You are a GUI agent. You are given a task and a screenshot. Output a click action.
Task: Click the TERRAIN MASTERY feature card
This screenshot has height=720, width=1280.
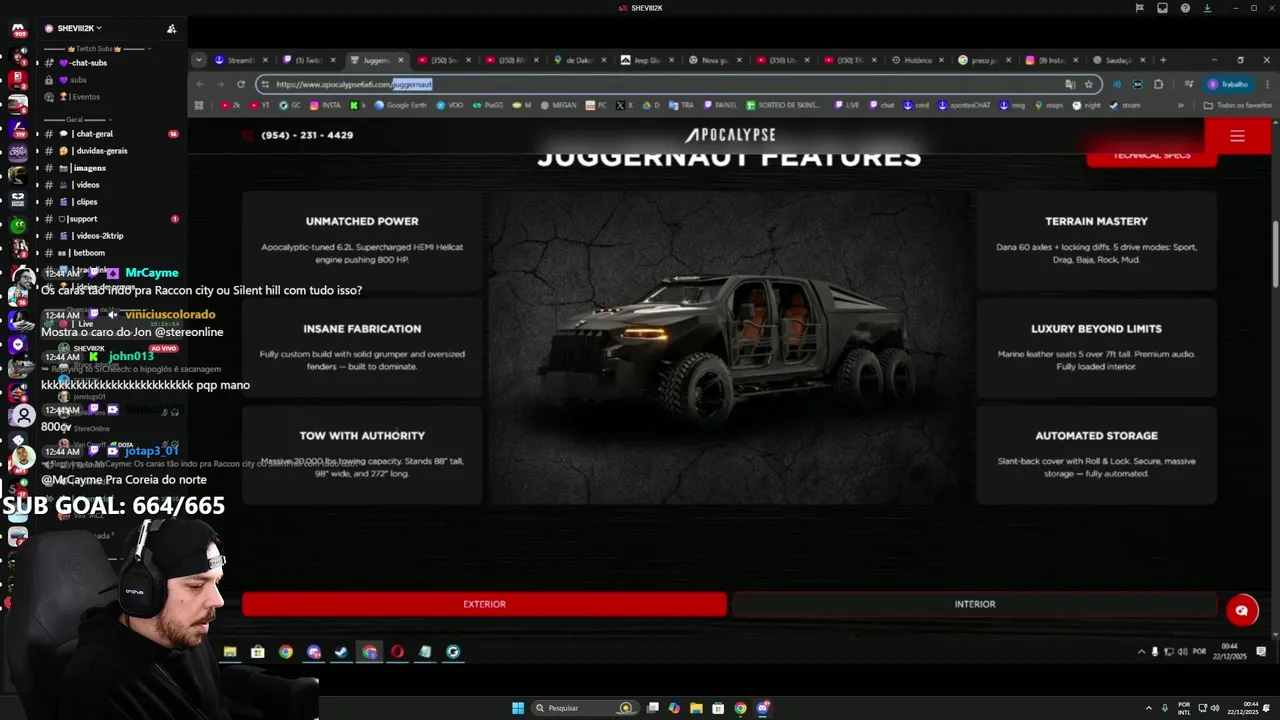point(1096,240)
